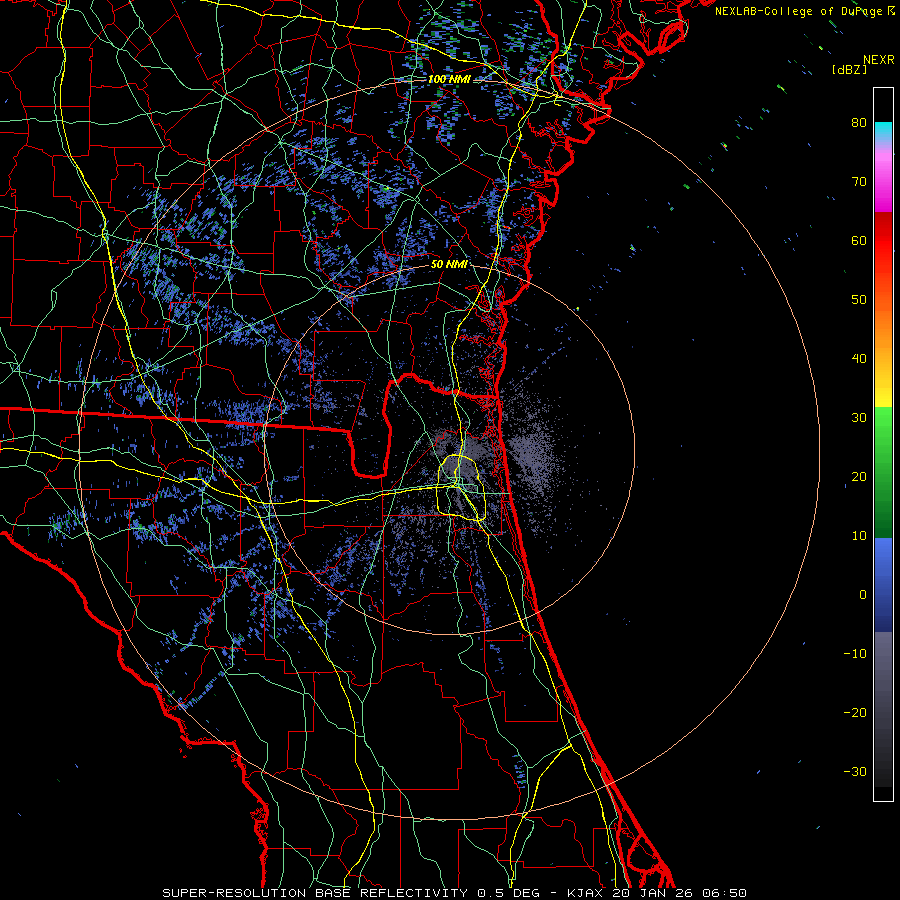Click the 30 value on dBZ scale
900x900 pixels.
[859, 417]
